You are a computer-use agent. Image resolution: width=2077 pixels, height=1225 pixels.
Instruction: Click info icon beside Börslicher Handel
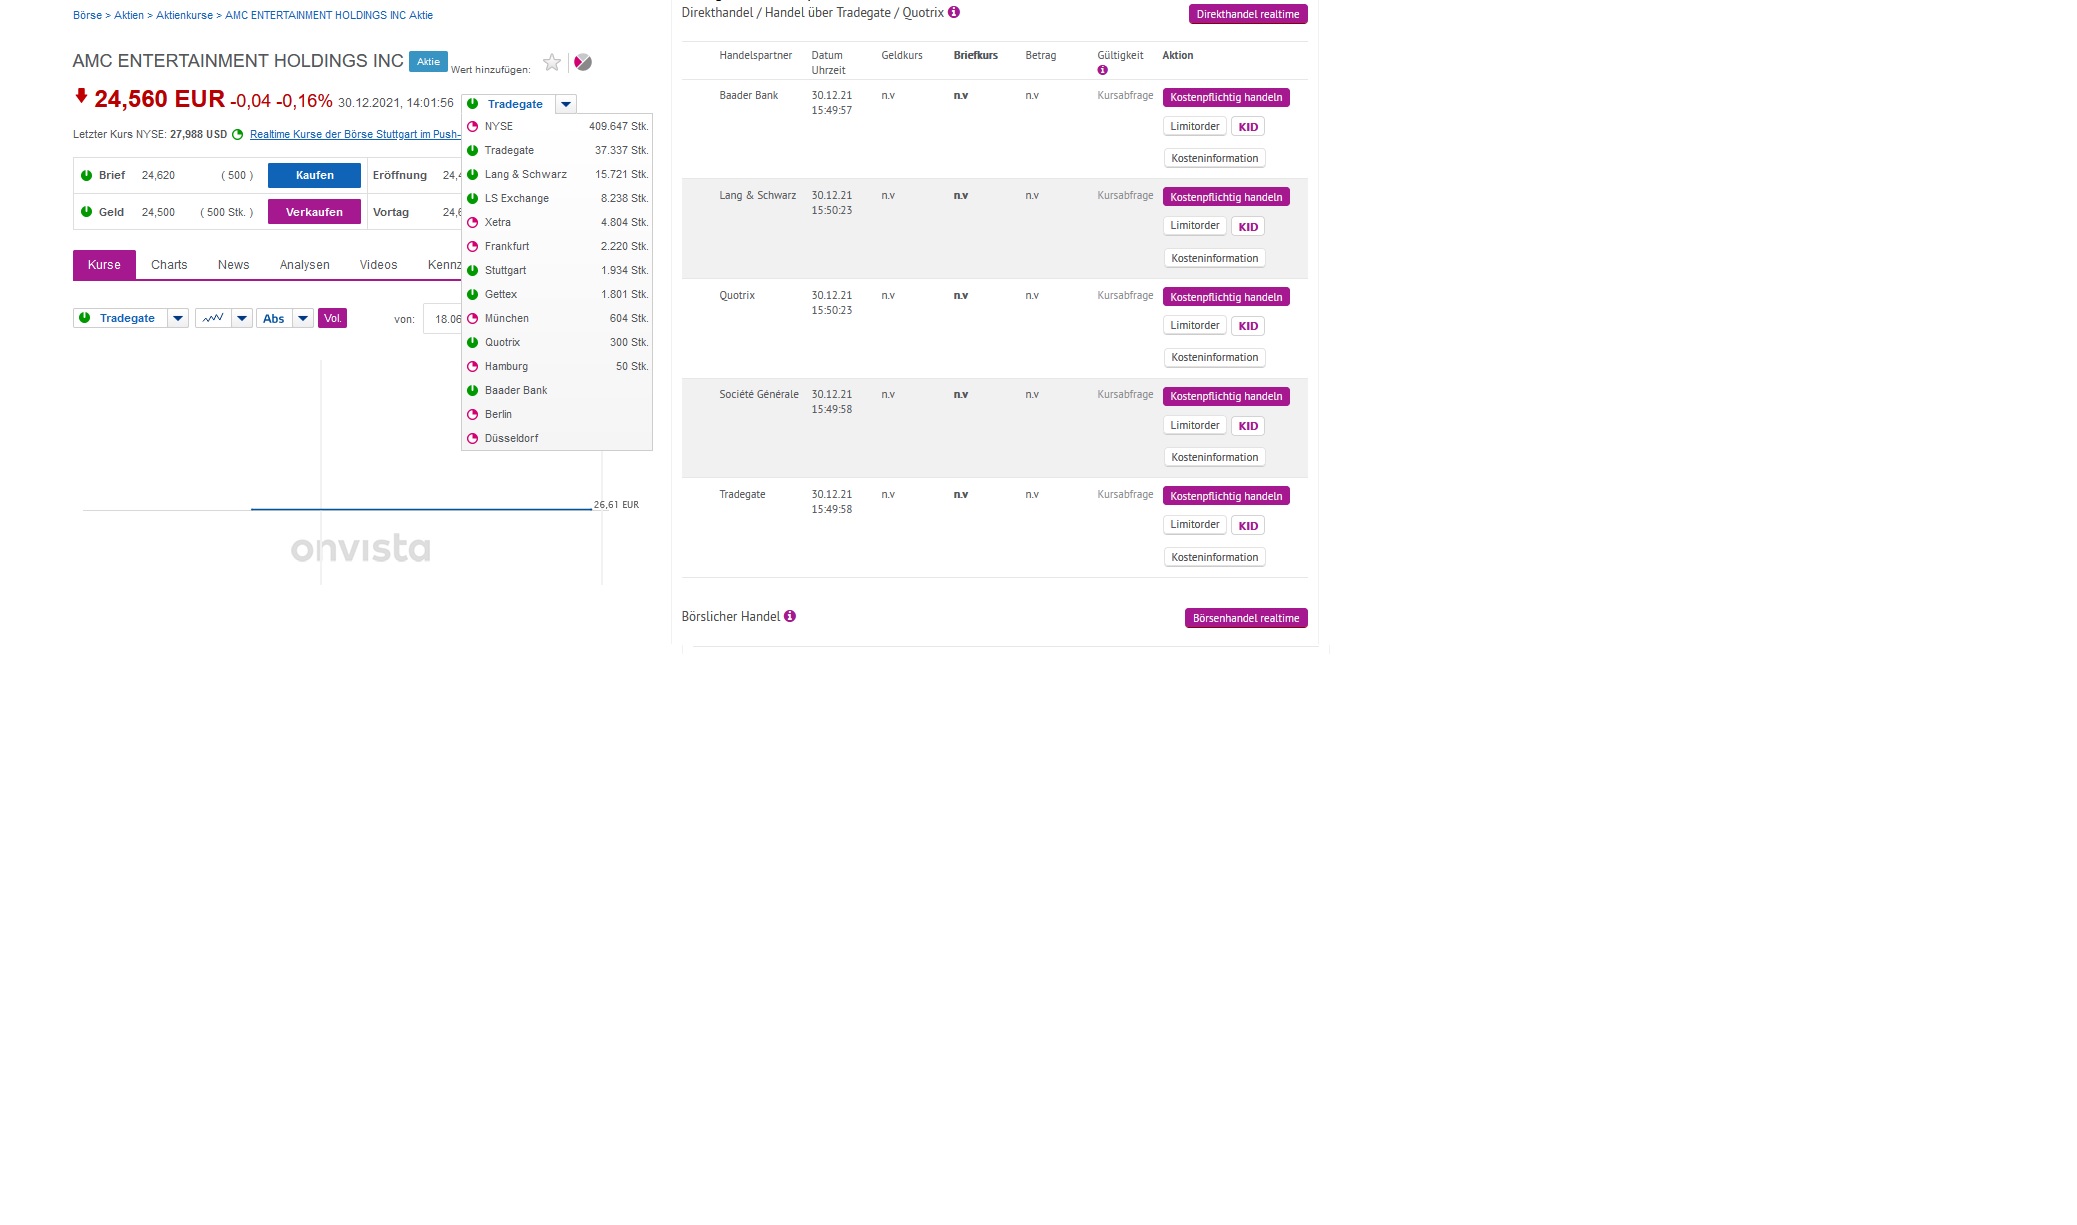tap(790, 617)
